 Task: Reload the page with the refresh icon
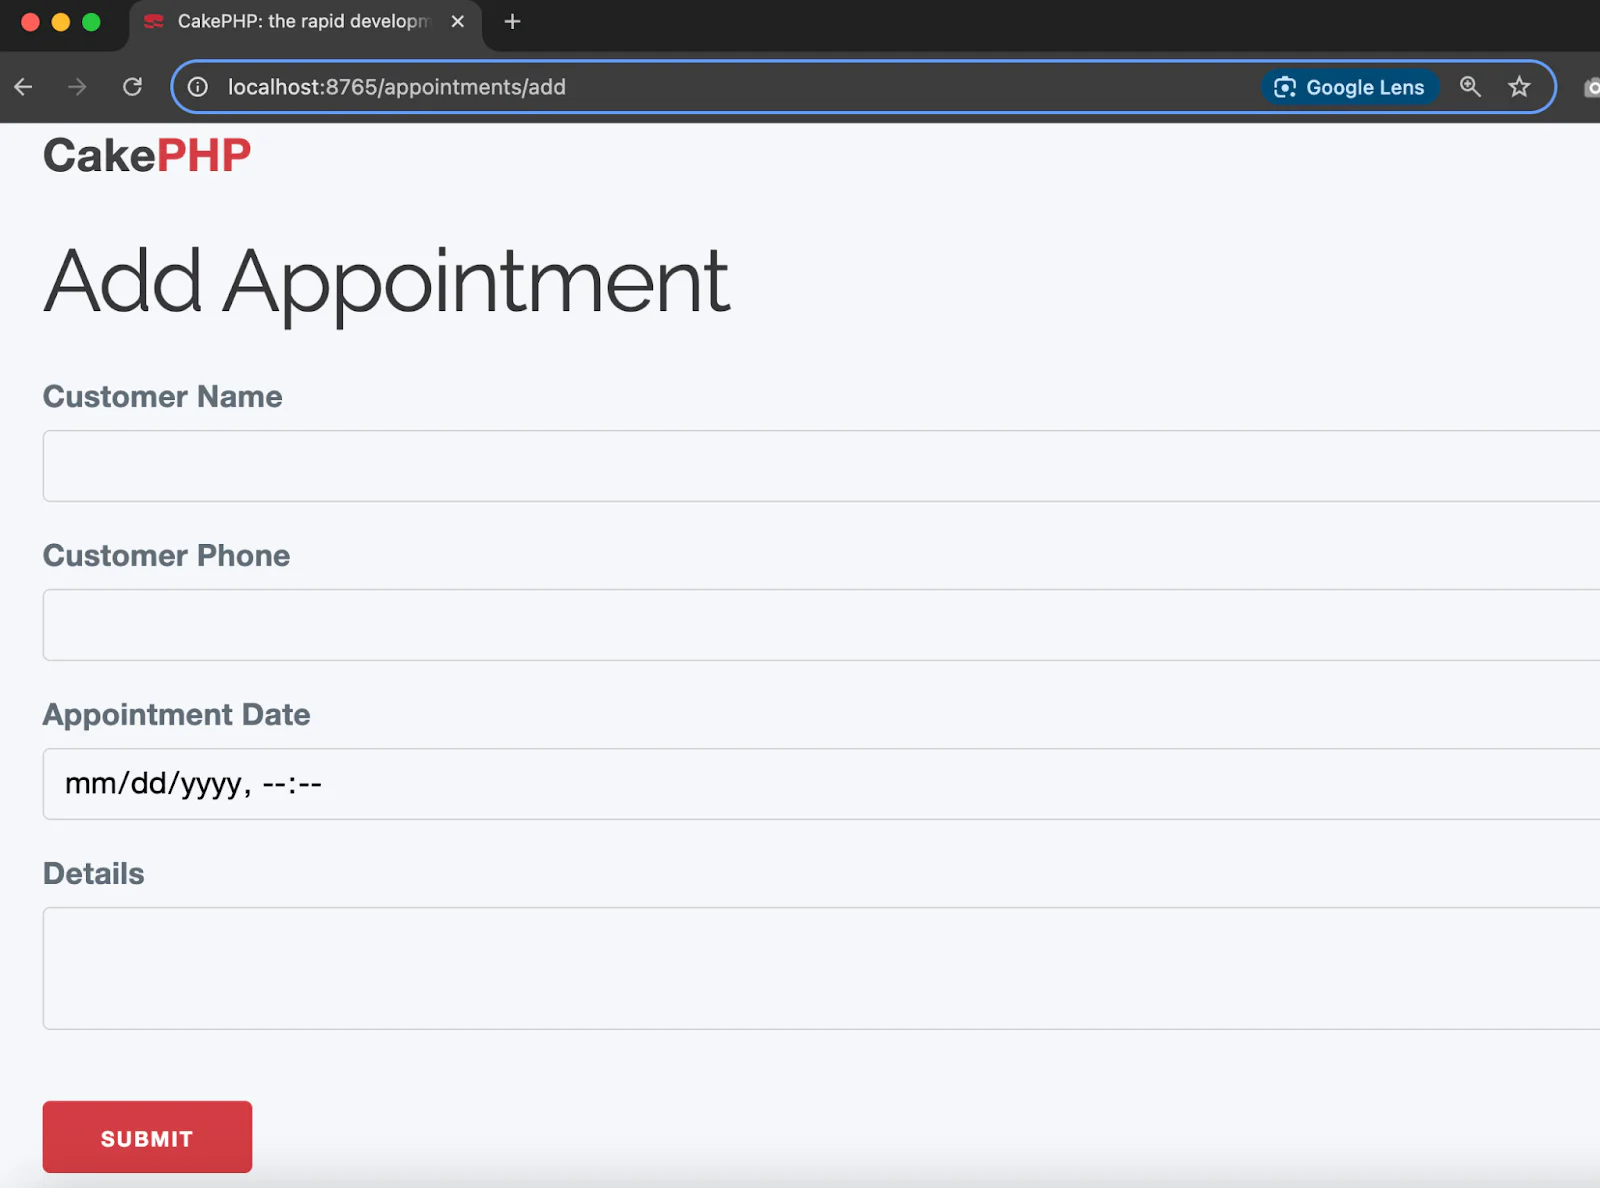(132, 87)
